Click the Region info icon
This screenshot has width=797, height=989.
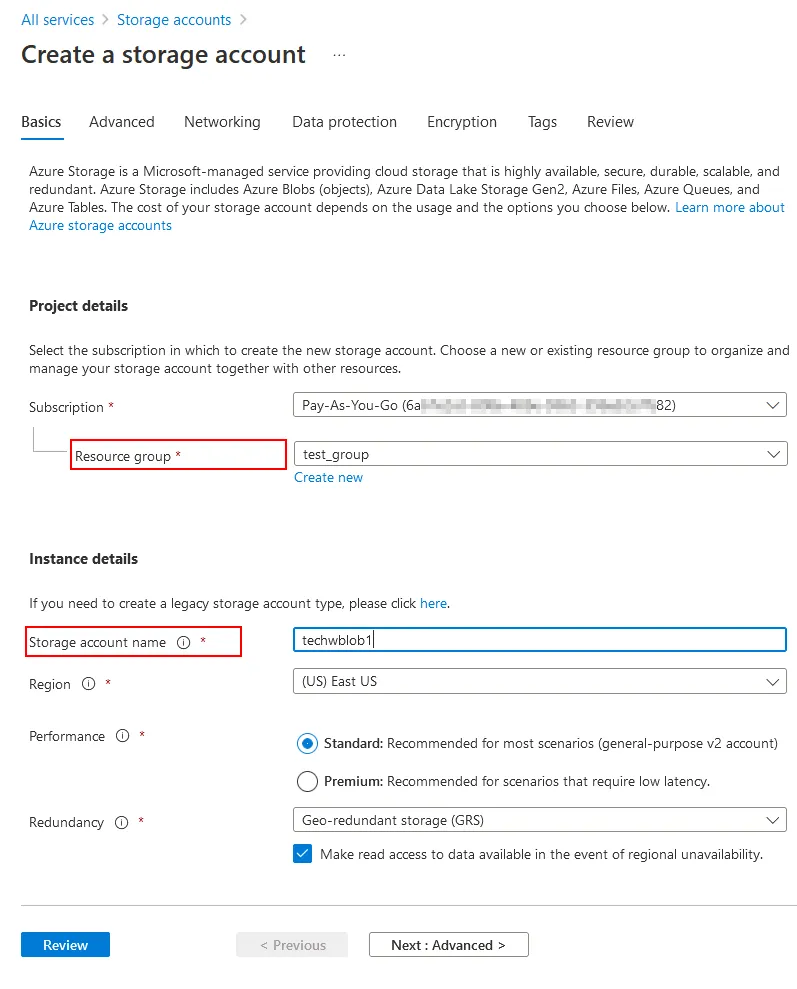pos(88,685)
